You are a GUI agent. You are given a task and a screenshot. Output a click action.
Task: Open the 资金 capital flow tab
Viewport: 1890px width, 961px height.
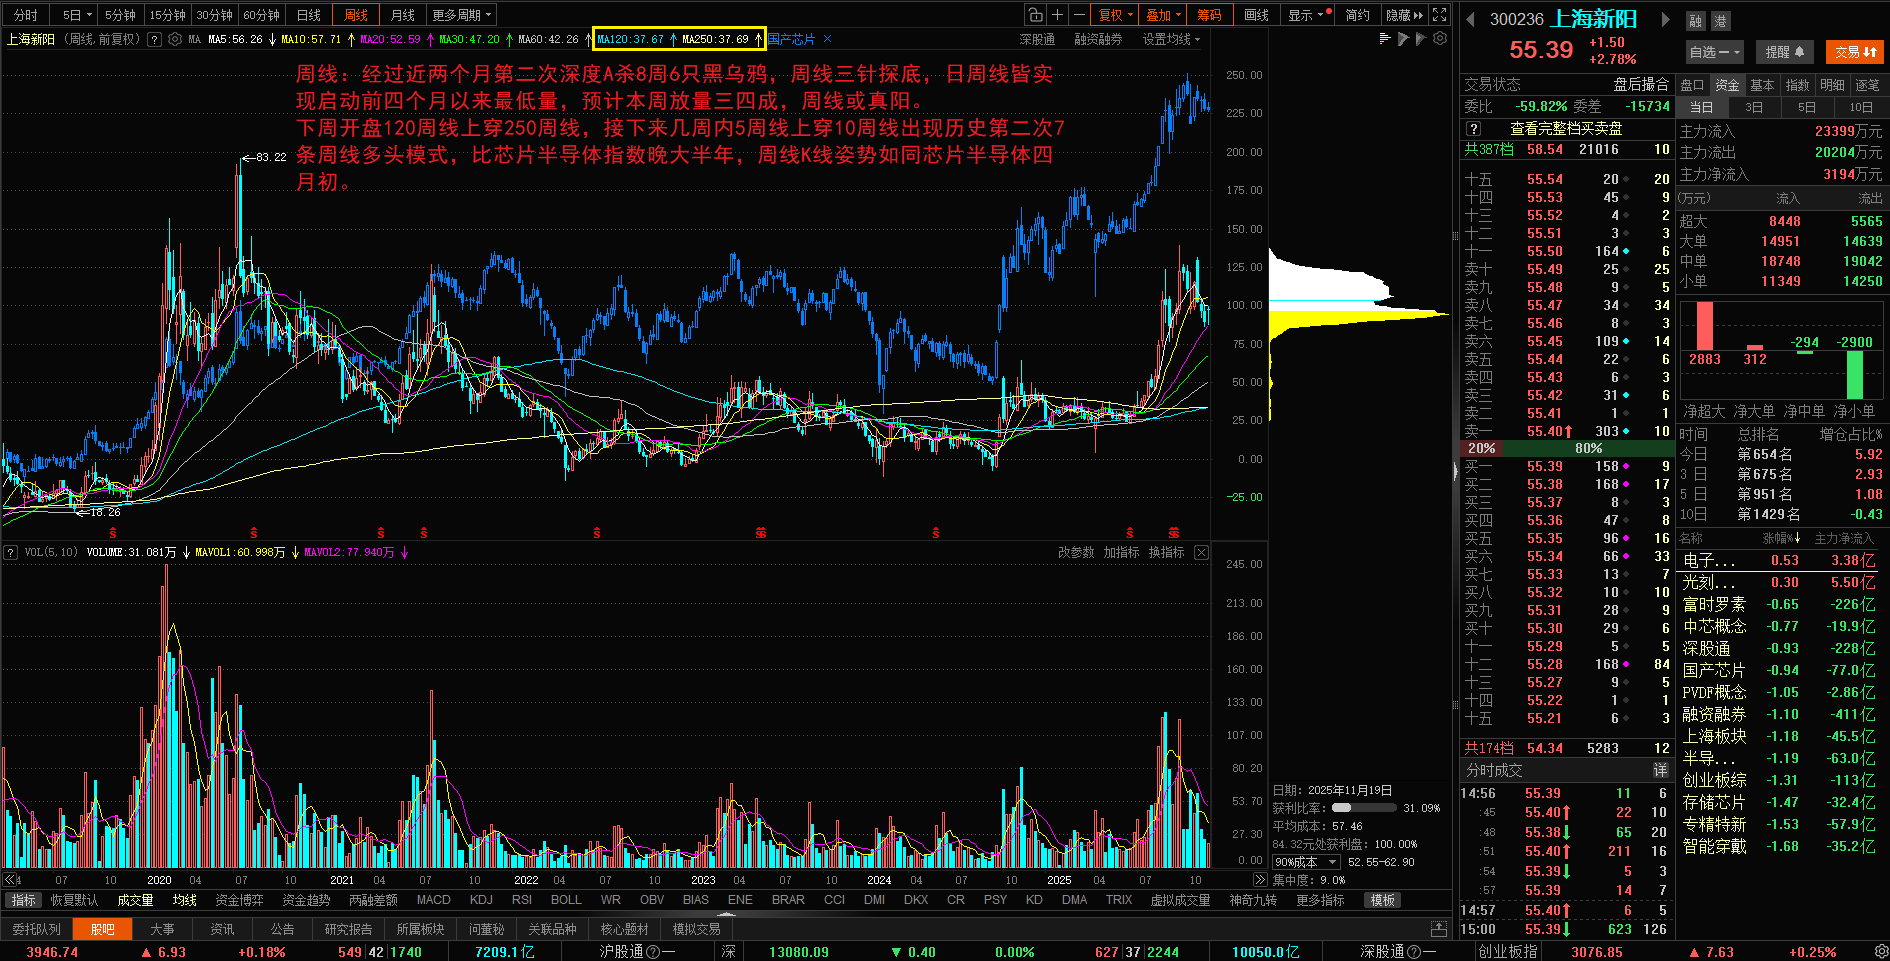pyautogui.click(x=1727, y=86)
